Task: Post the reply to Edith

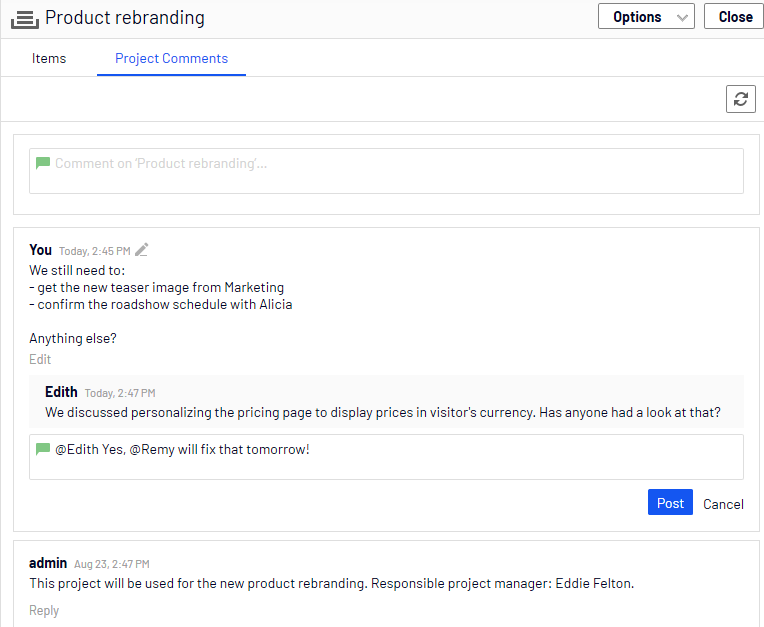Action: click(x=670, y=502)
